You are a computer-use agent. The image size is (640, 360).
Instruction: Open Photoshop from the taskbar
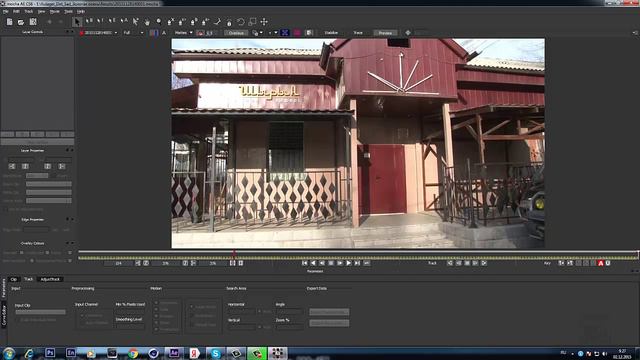[50, 353]
